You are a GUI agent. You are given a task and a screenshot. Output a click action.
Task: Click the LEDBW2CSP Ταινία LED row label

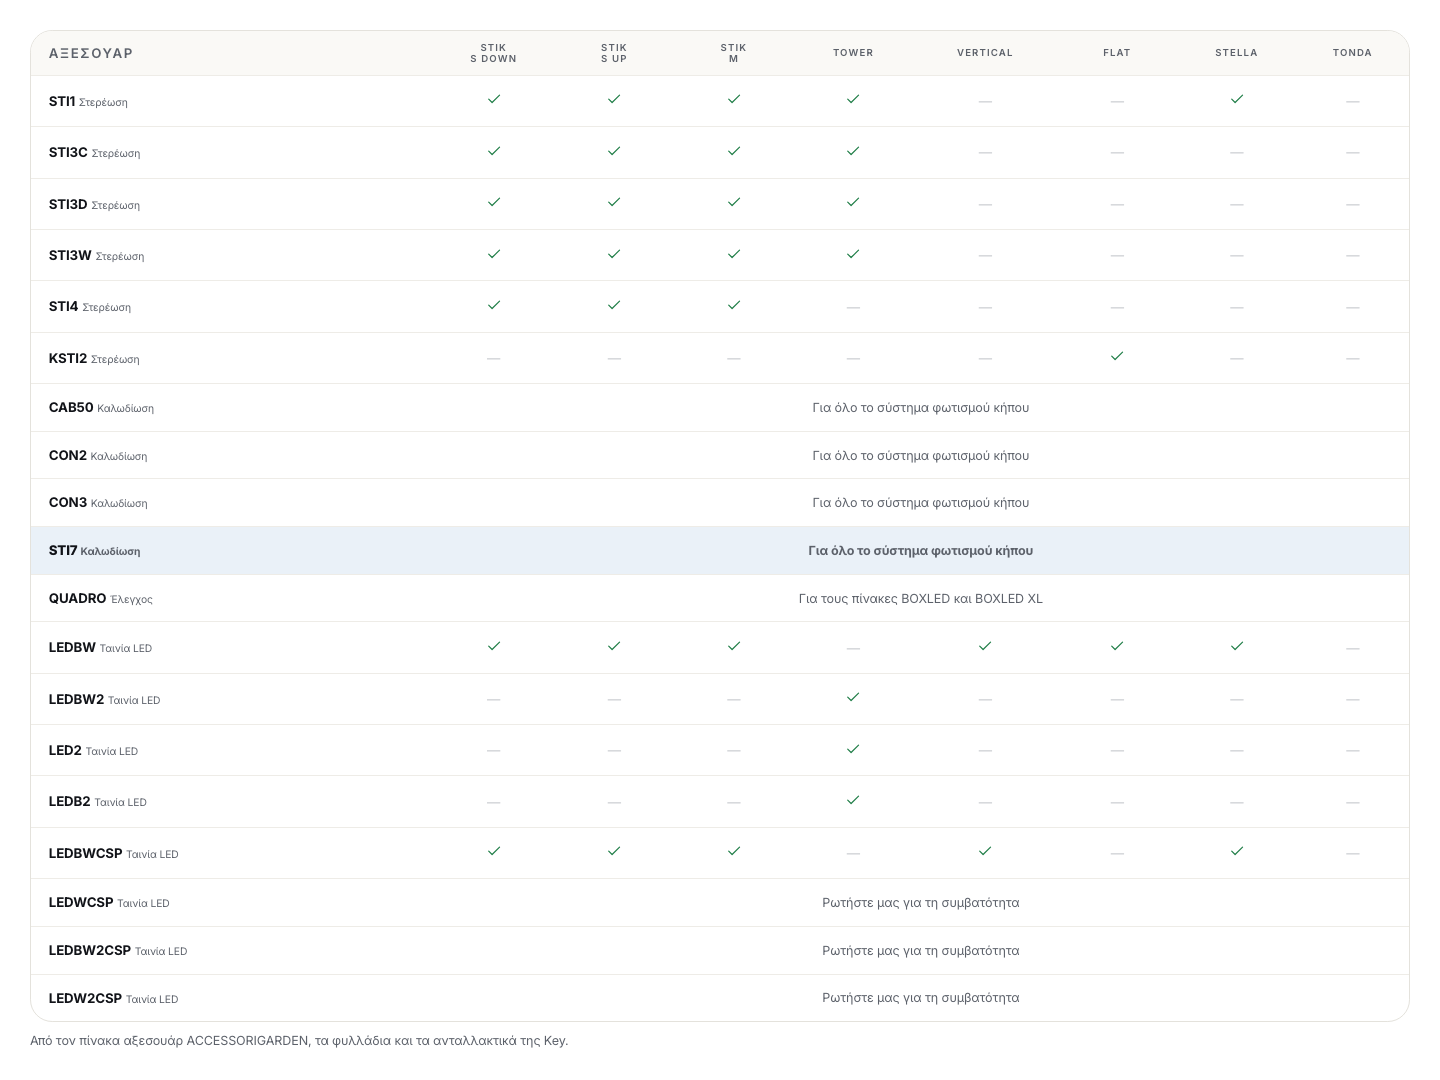118,951
